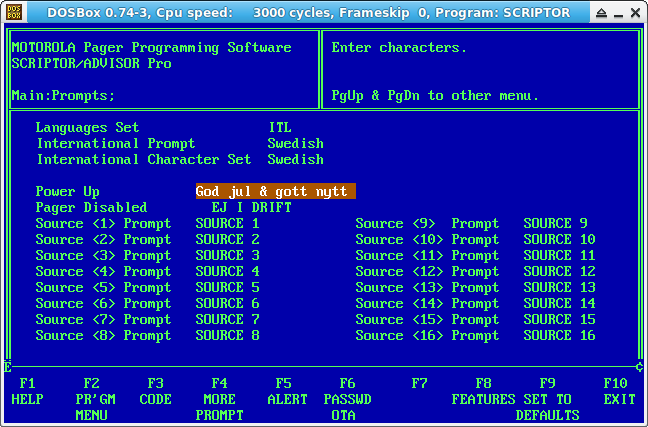Select the SOURCE 10 prompt value

pos(560,239)
